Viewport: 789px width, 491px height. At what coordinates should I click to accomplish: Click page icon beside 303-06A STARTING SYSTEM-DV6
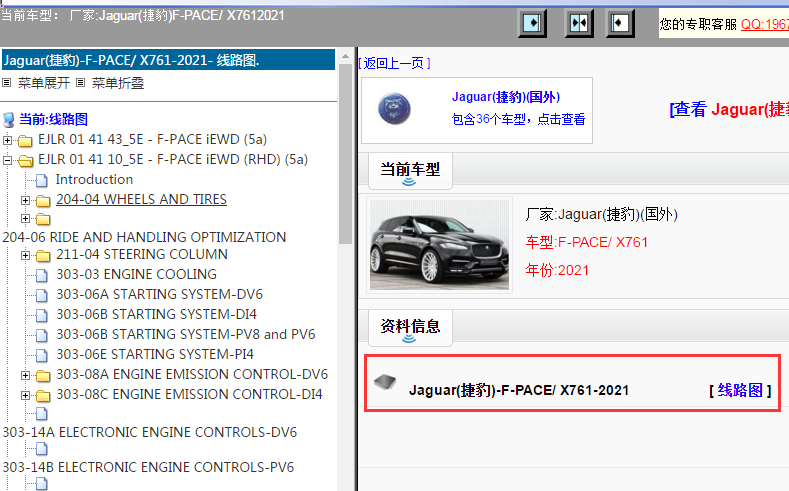coord(42,295)
